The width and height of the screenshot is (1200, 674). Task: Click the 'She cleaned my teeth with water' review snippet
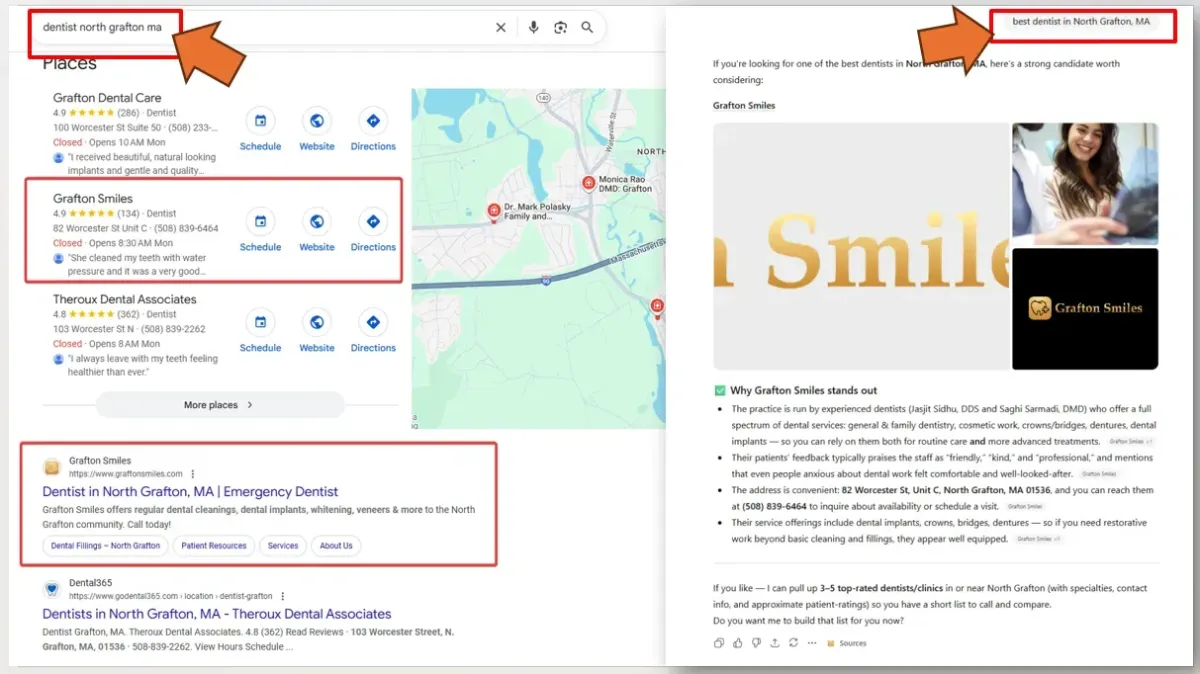pos(136,264)
